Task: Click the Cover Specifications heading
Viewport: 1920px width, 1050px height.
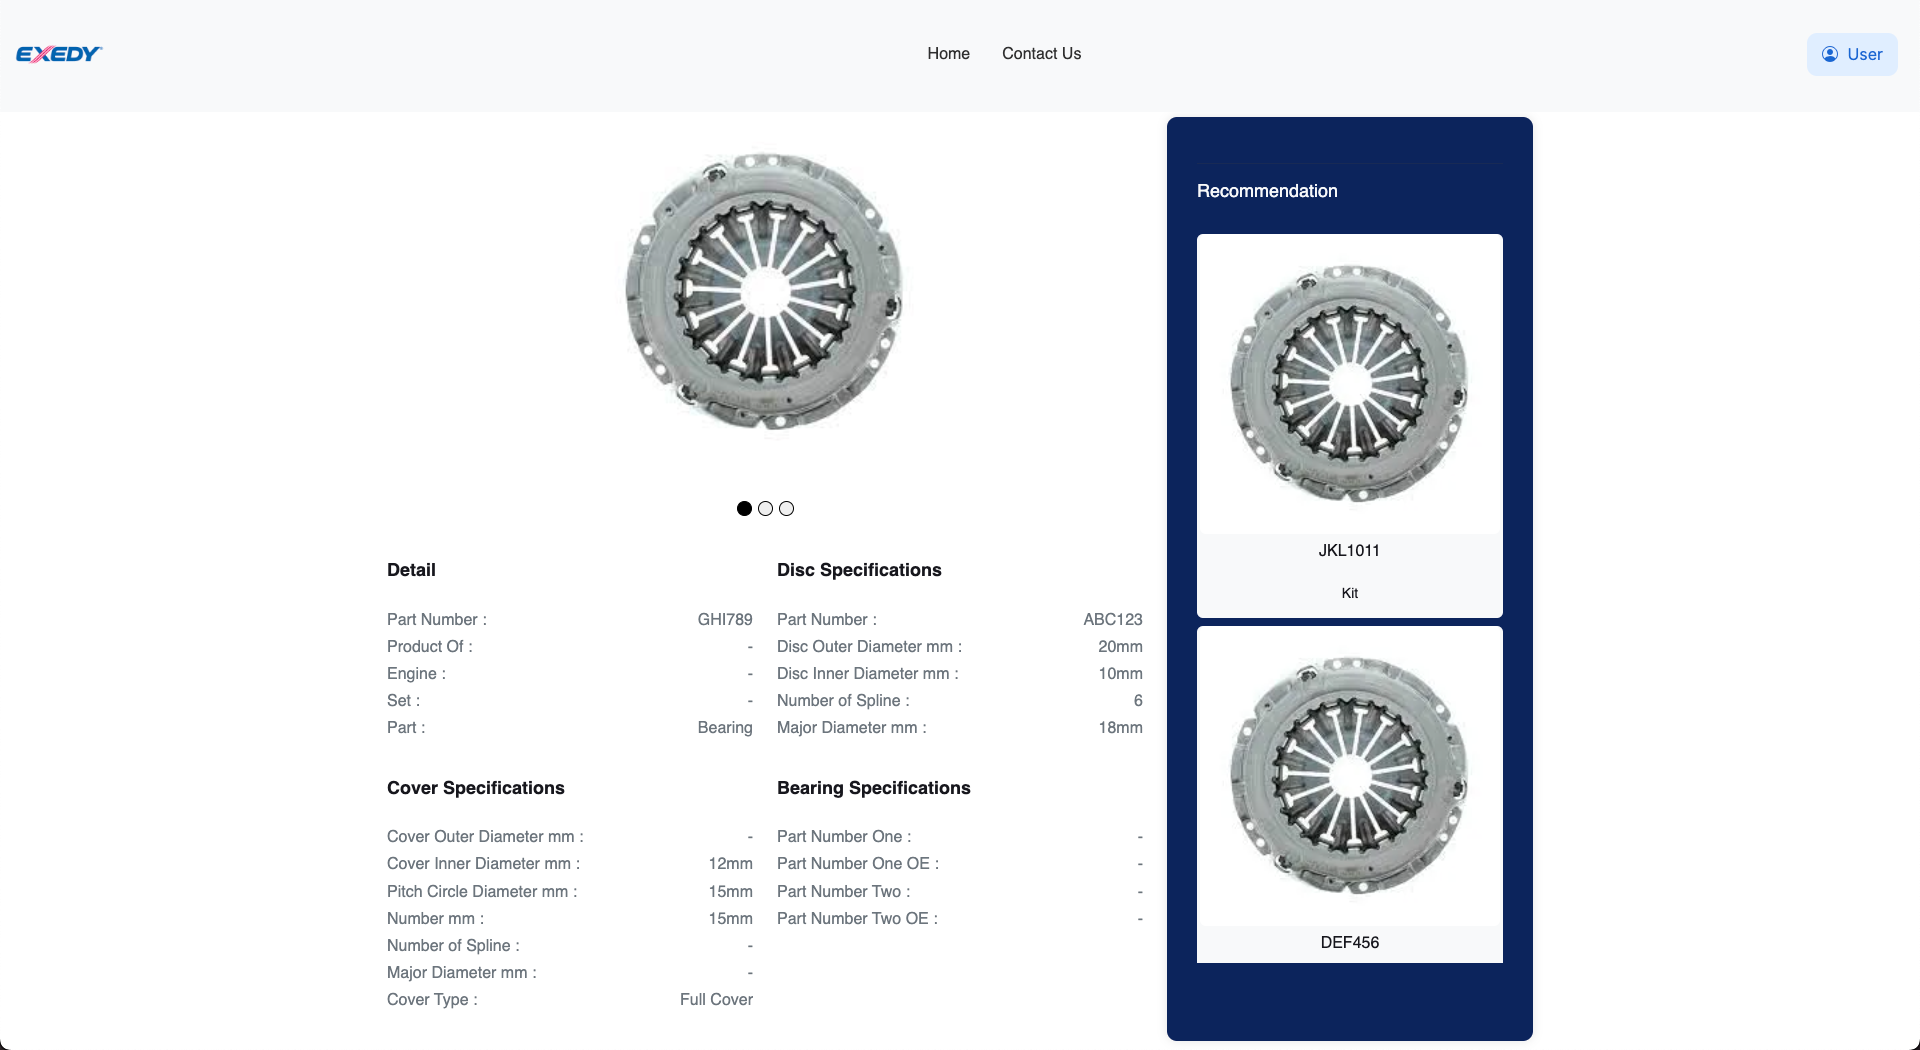Action: point(475,788)
